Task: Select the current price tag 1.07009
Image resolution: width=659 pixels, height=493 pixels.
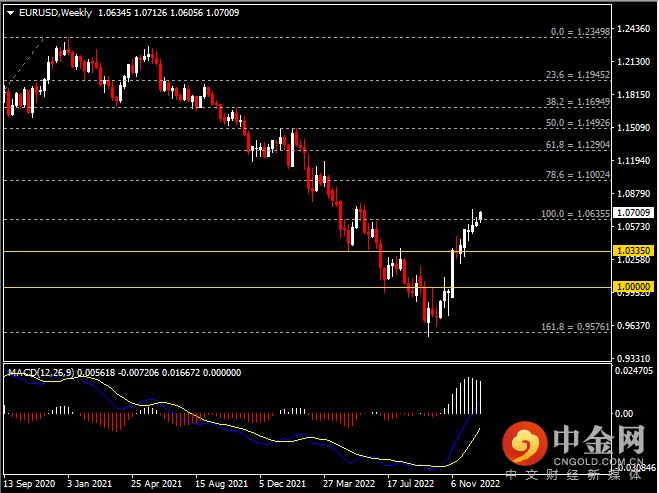Action: (x=634, y=213)
